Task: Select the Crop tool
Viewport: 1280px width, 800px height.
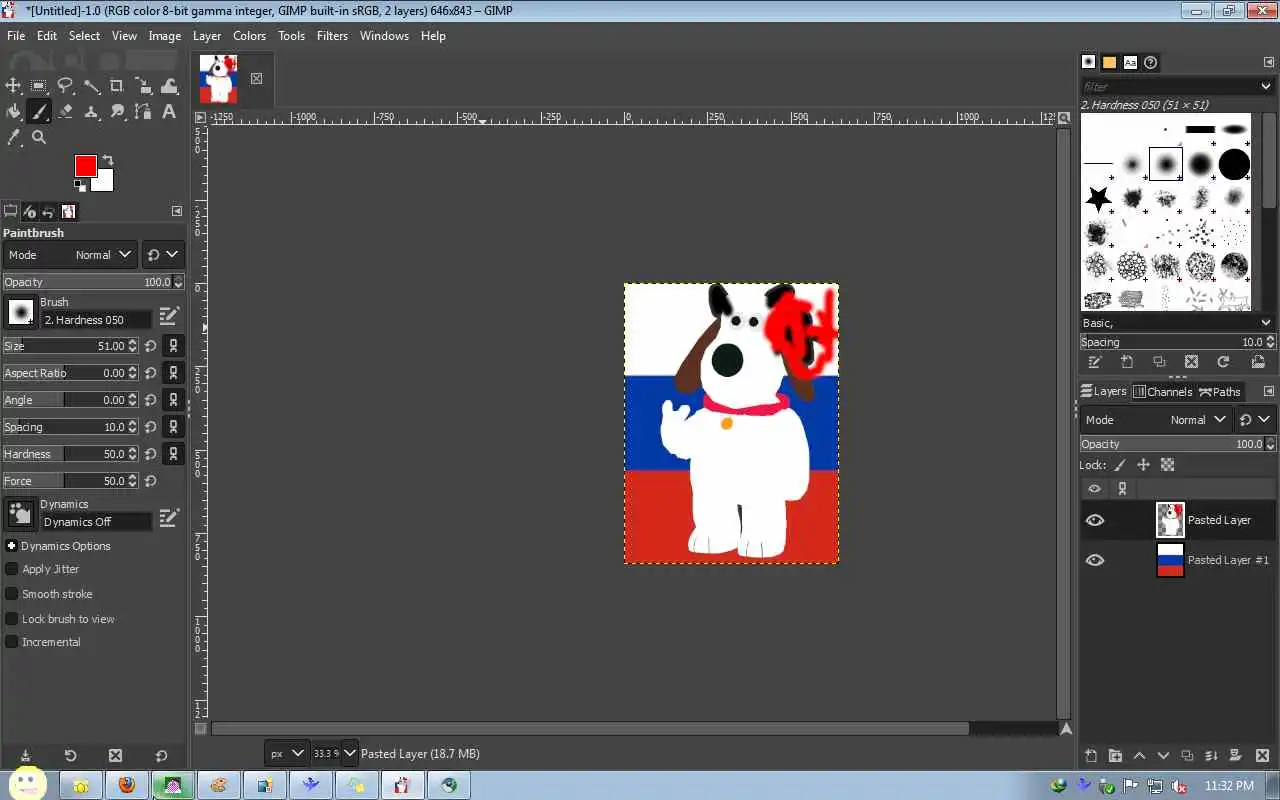Action: click(117, 86)
